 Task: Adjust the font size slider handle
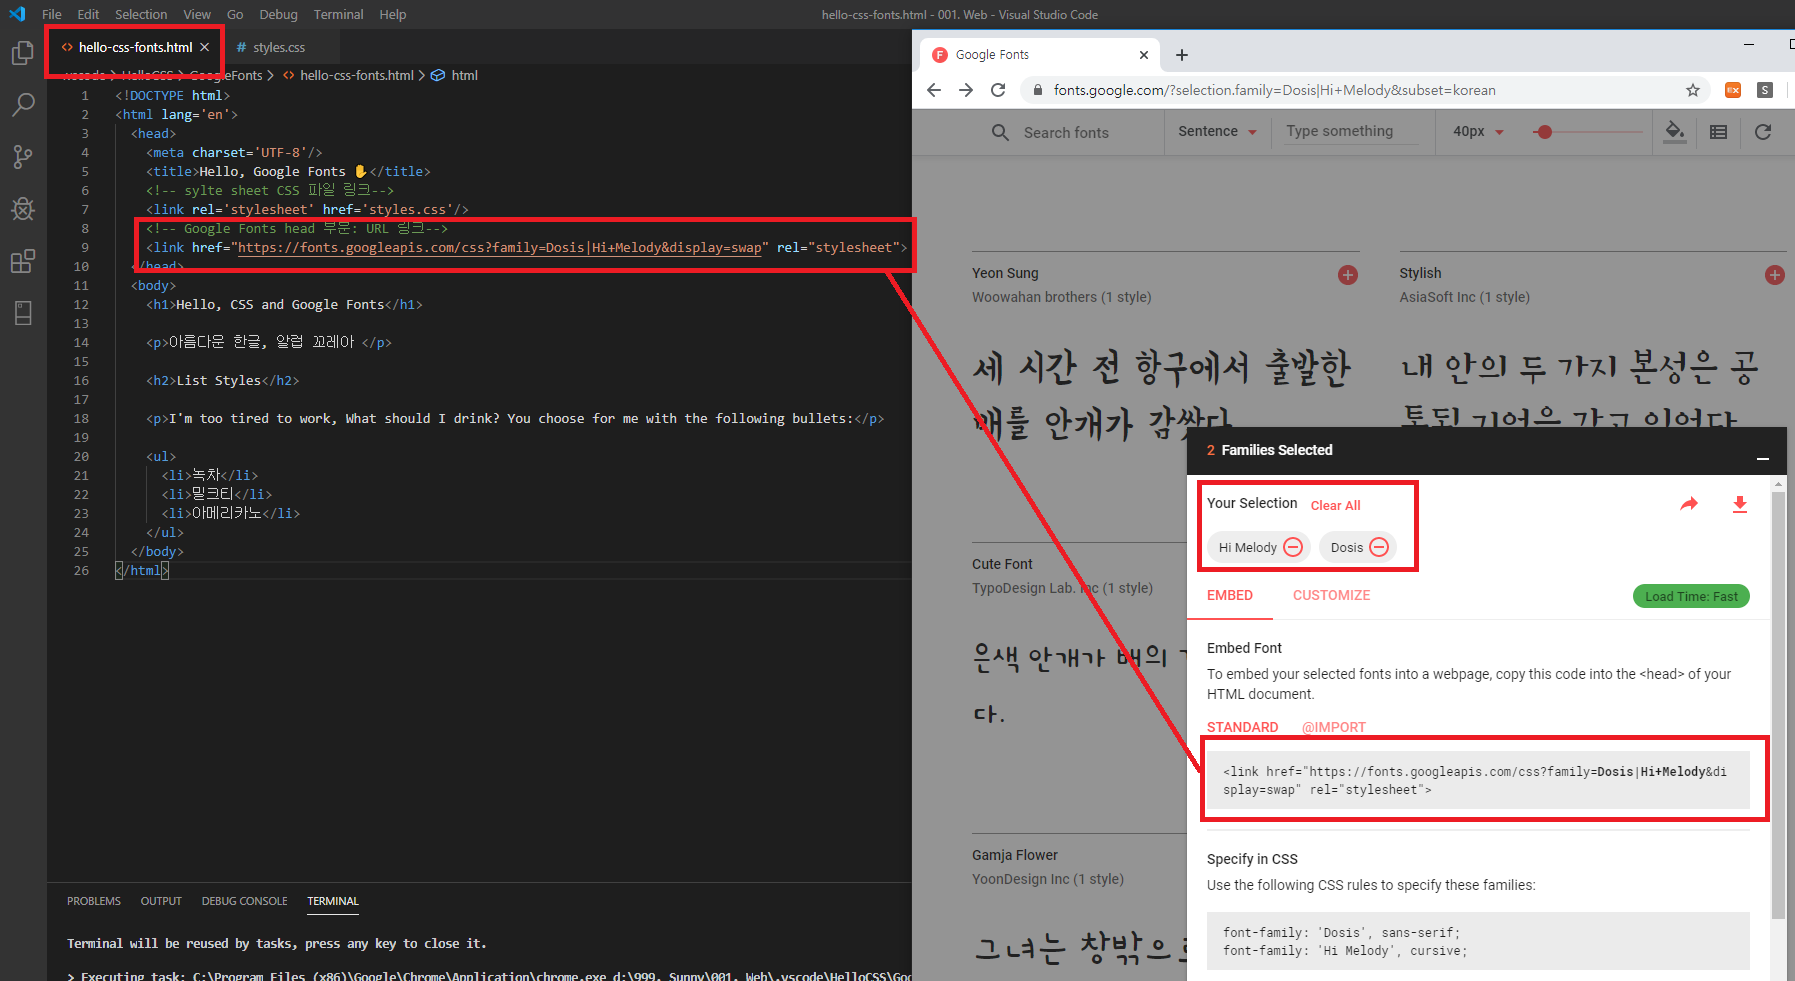point(1544,132)
